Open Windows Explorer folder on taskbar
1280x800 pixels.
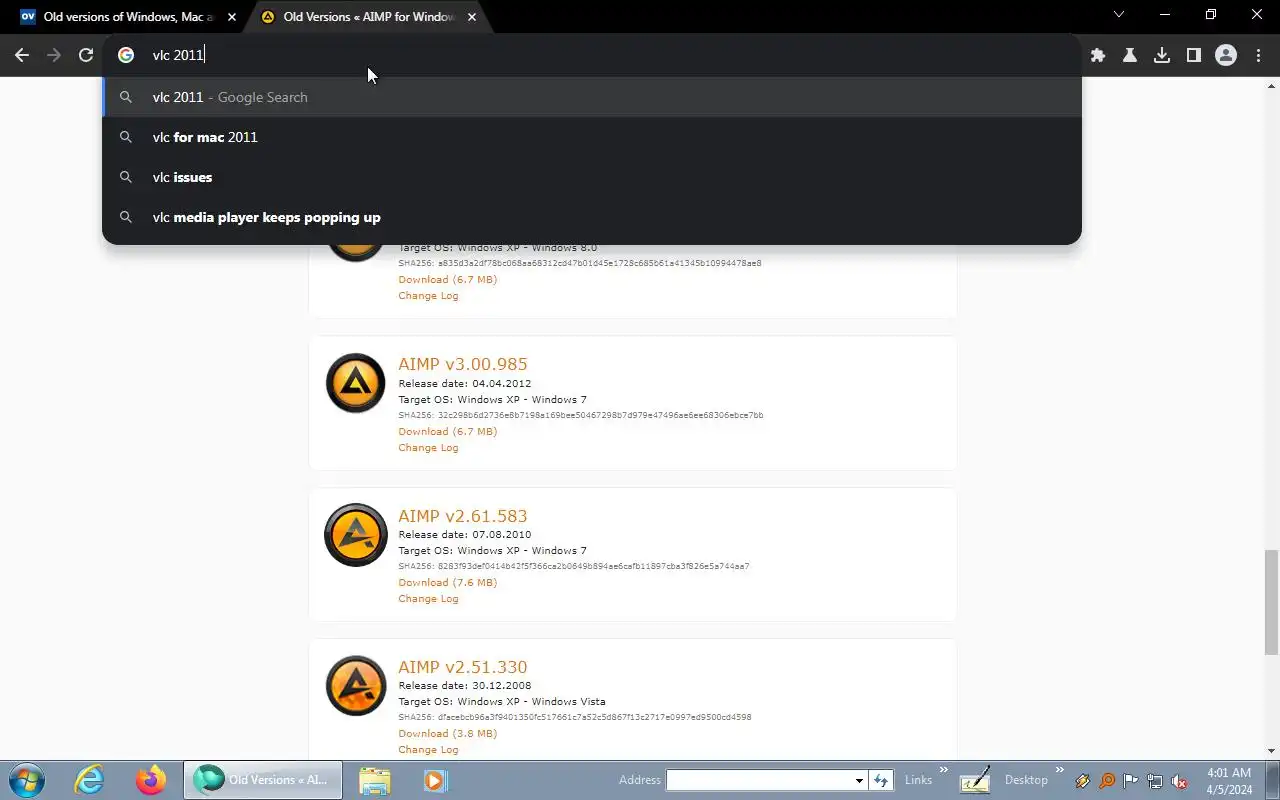tap(374, 780)
